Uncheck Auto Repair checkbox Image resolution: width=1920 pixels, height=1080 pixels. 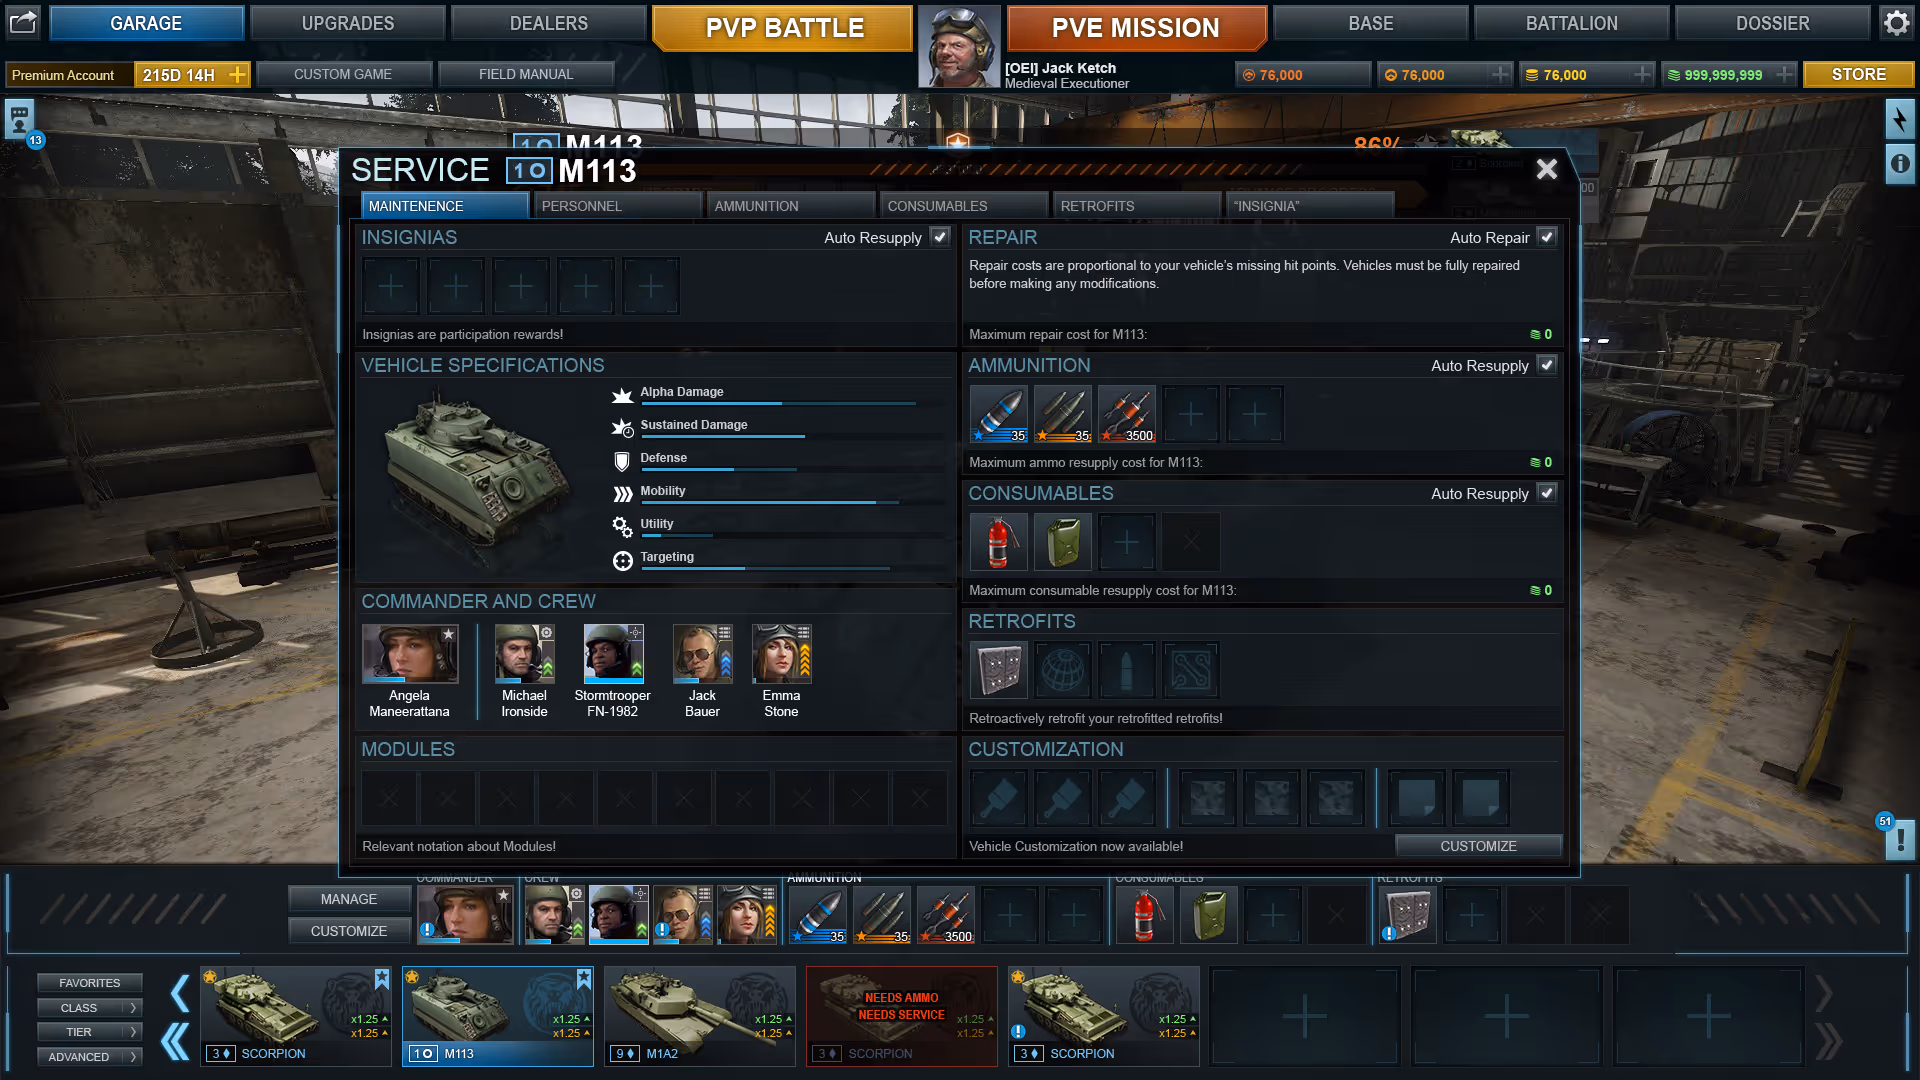coord(1547,237)
